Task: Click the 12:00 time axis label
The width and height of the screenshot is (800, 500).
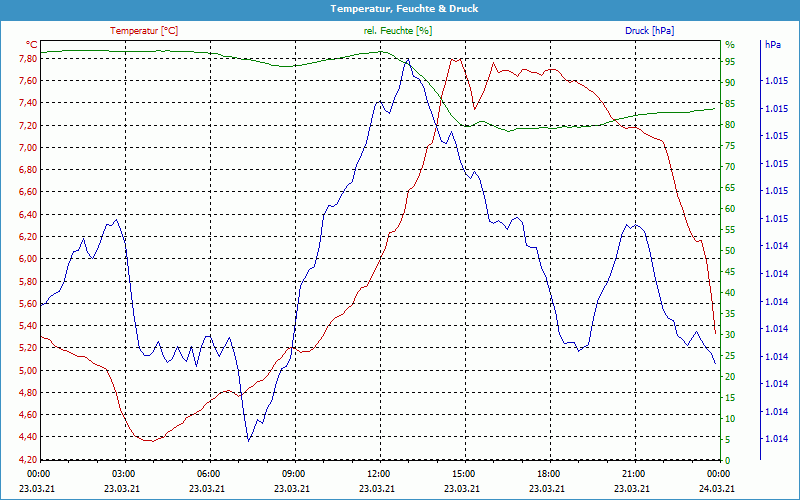Action: coord(379,473)
